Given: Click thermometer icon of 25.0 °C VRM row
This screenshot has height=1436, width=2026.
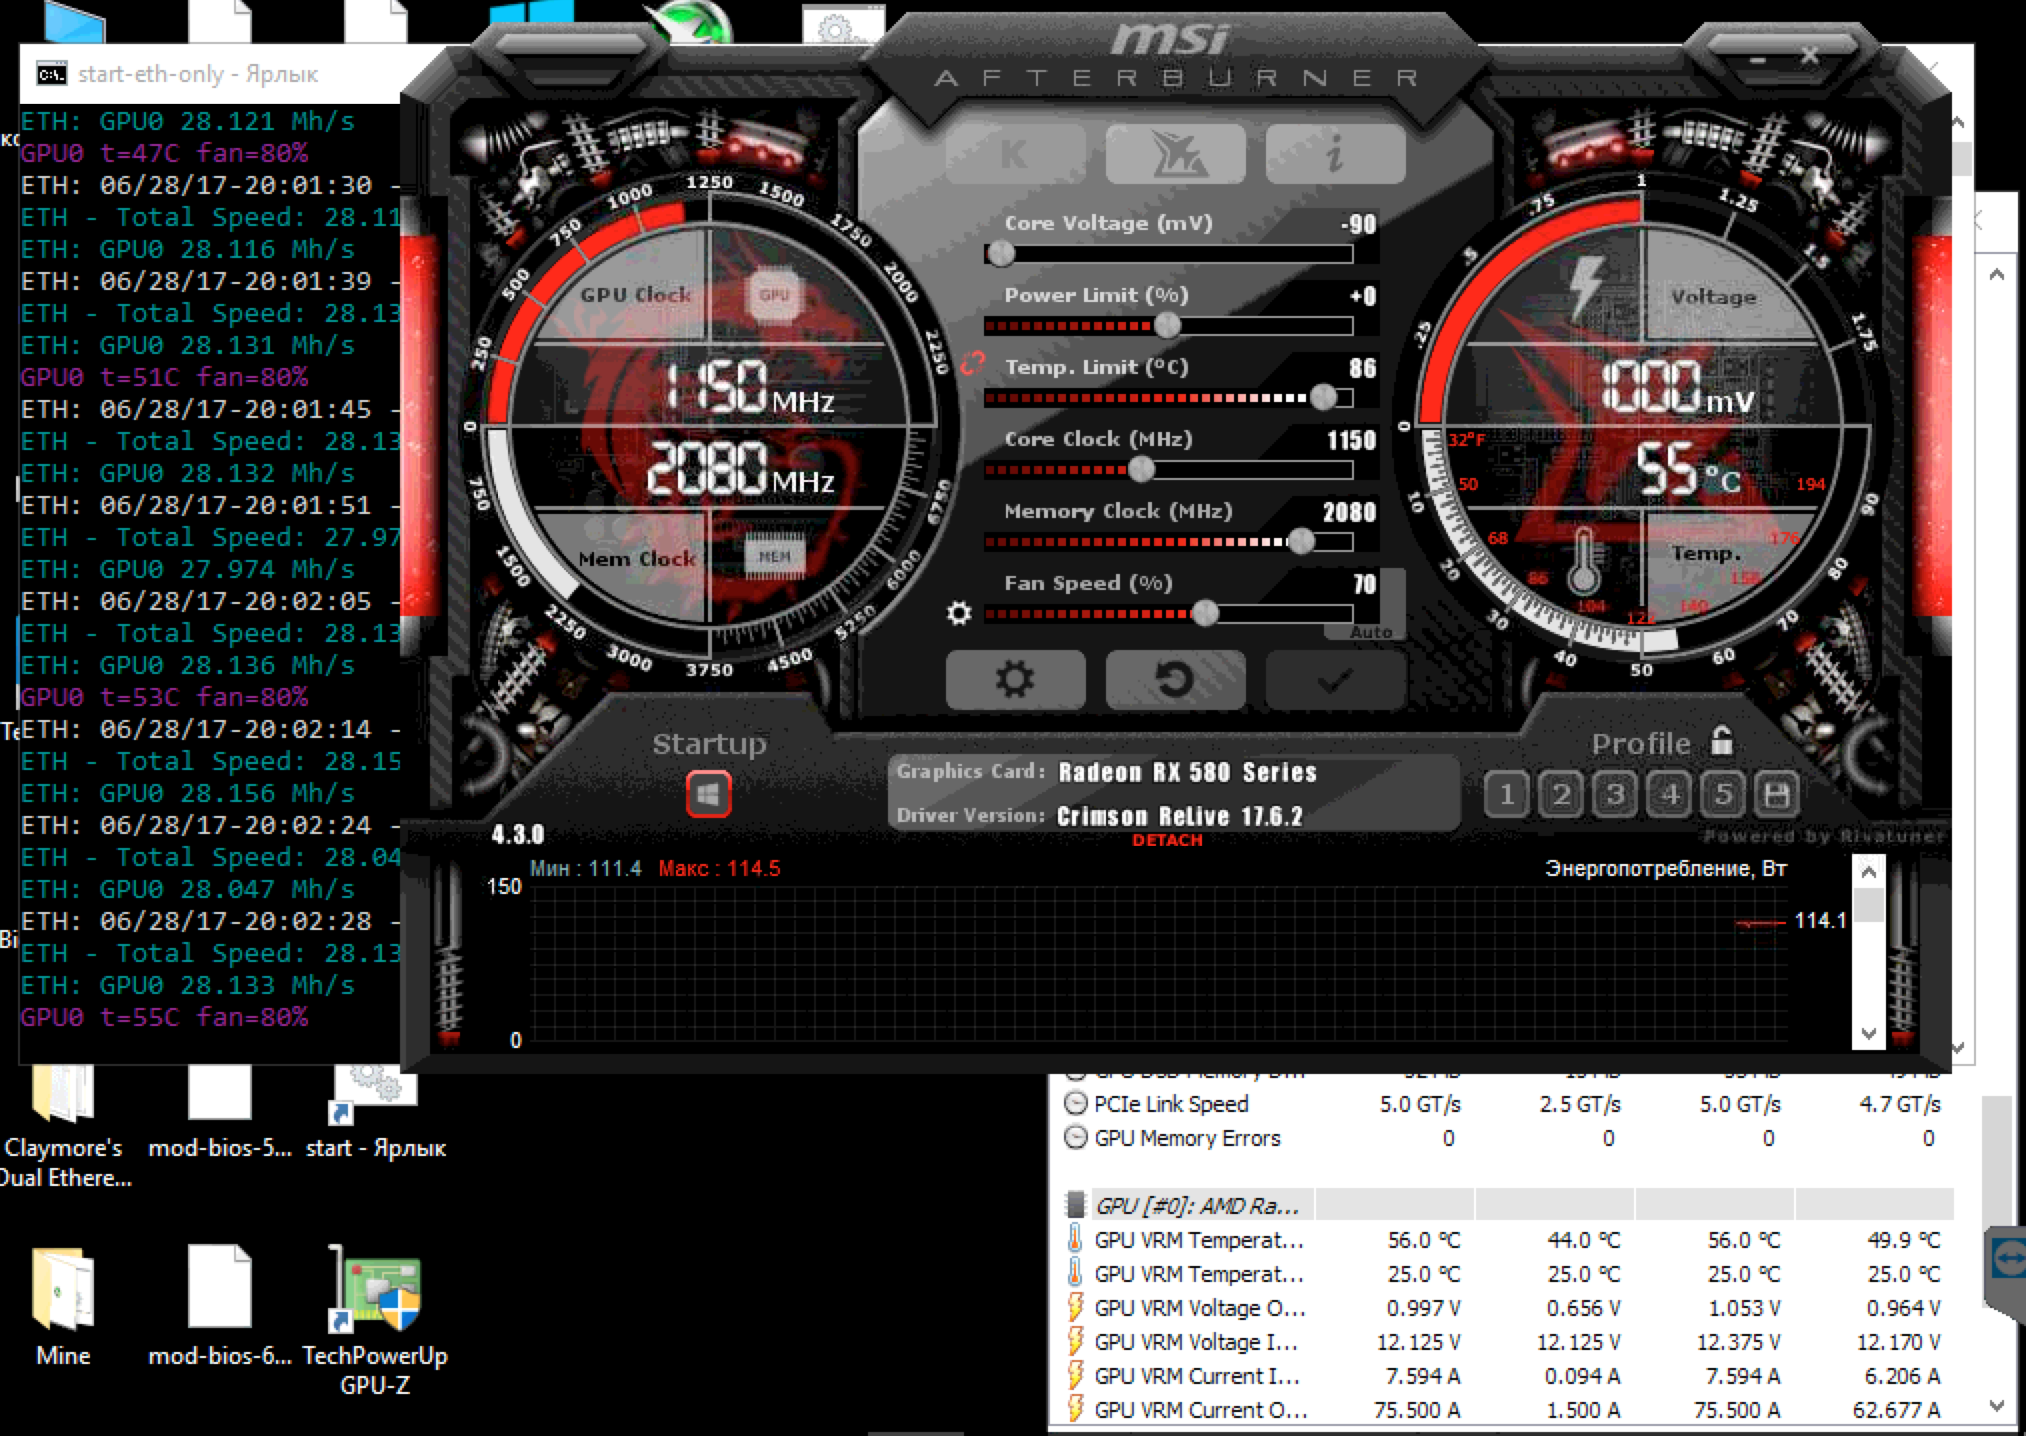Looking at the screenshot, I should point(1075,1274).
